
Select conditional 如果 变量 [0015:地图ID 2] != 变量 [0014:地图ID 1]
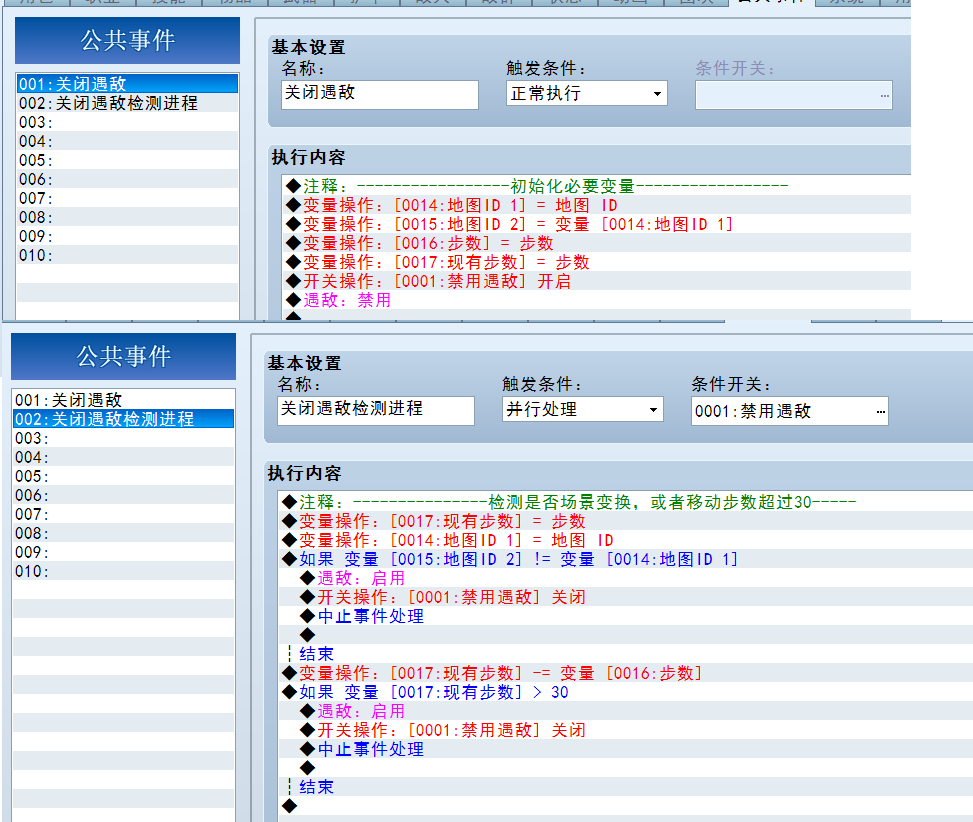(626, 559)
